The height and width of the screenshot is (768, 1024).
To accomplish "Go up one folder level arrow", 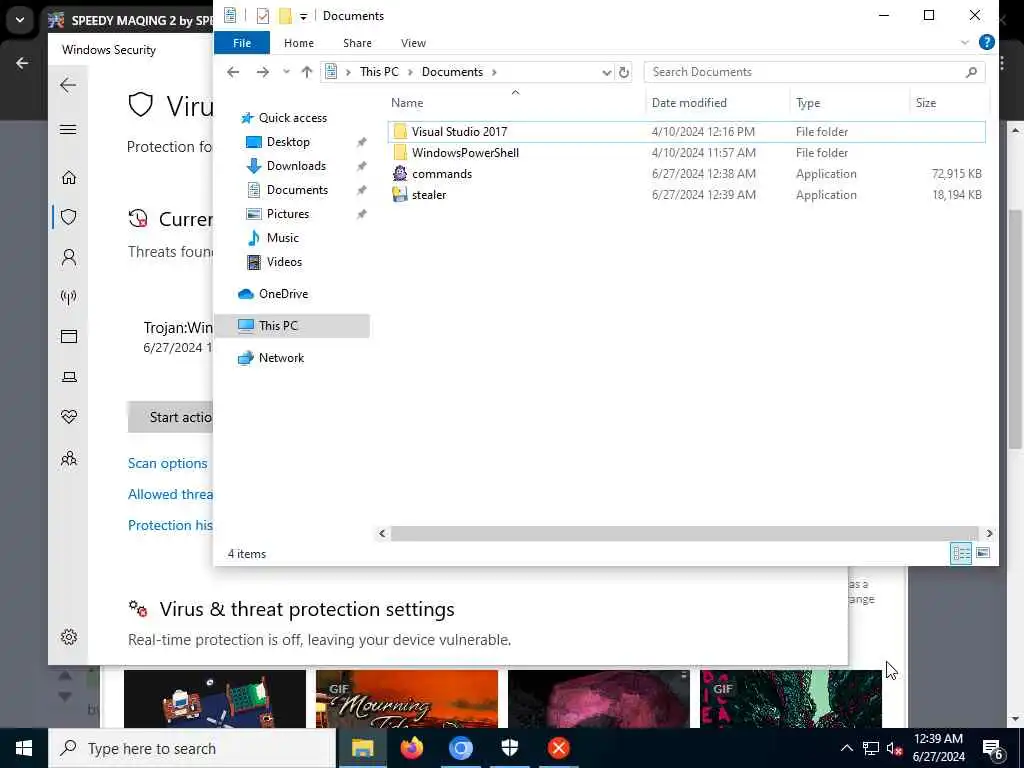I will pyautogui.click(x=306, y=72).
